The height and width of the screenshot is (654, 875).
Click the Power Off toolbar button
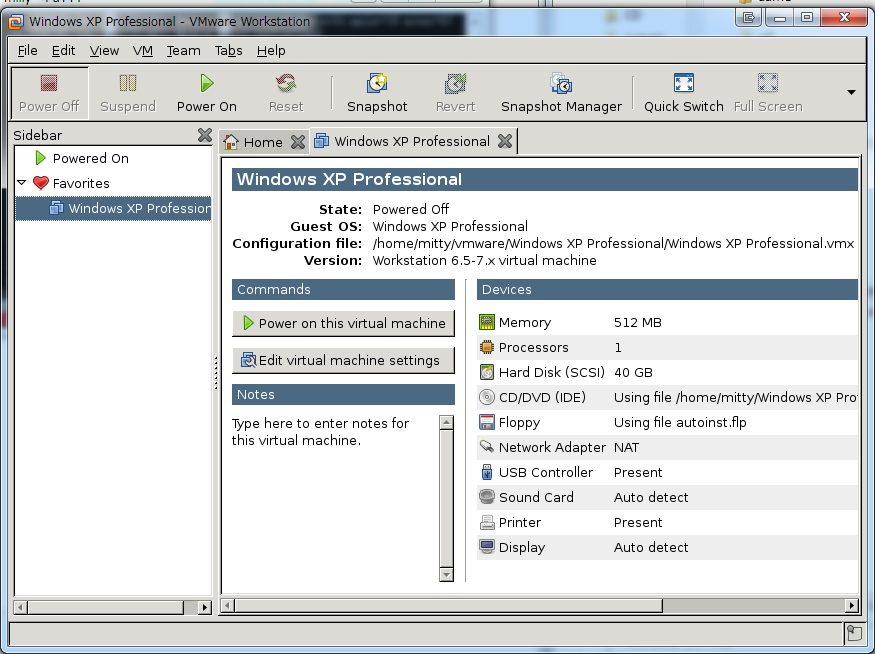click(x=49, y=93)
